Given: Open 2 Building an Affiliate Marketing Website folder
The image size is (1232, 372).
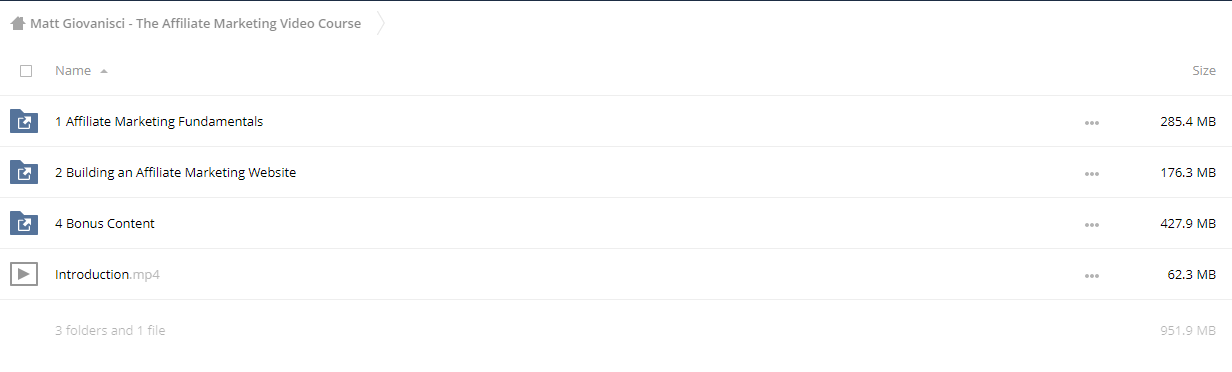Looking at the screenshot, I should [175, 173].
